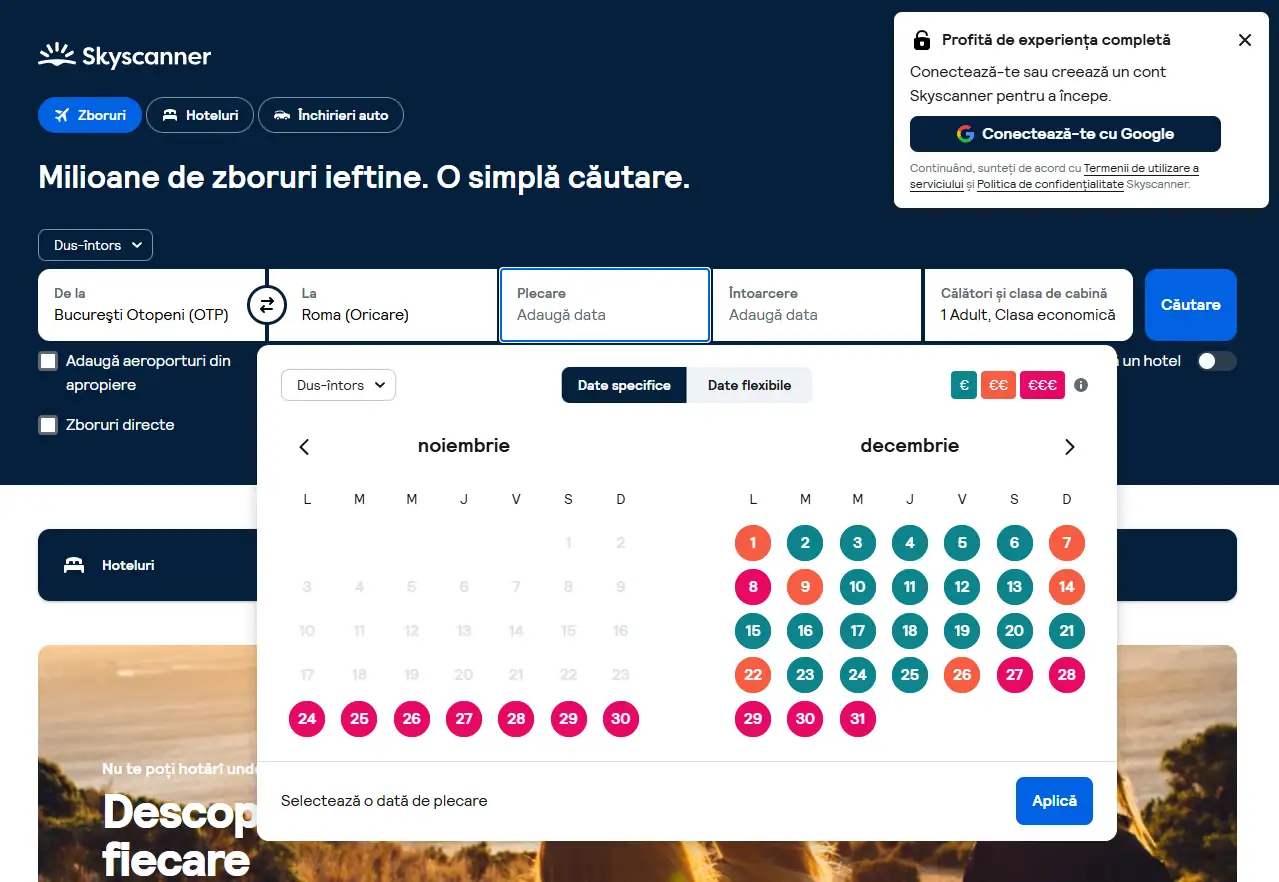Select 25 noiembrie in calendar

(x=359, y=718)
